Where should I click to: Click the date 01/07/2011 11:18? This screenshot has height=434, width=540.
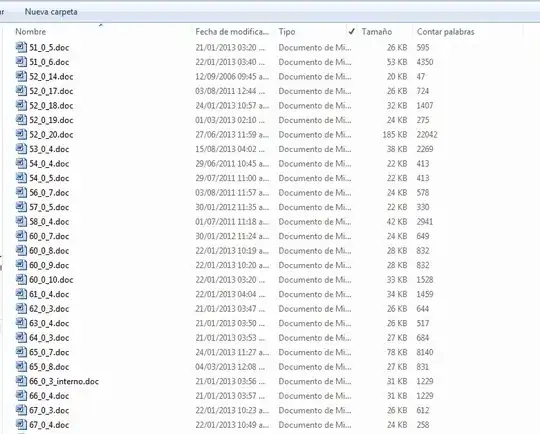point(232,221)
